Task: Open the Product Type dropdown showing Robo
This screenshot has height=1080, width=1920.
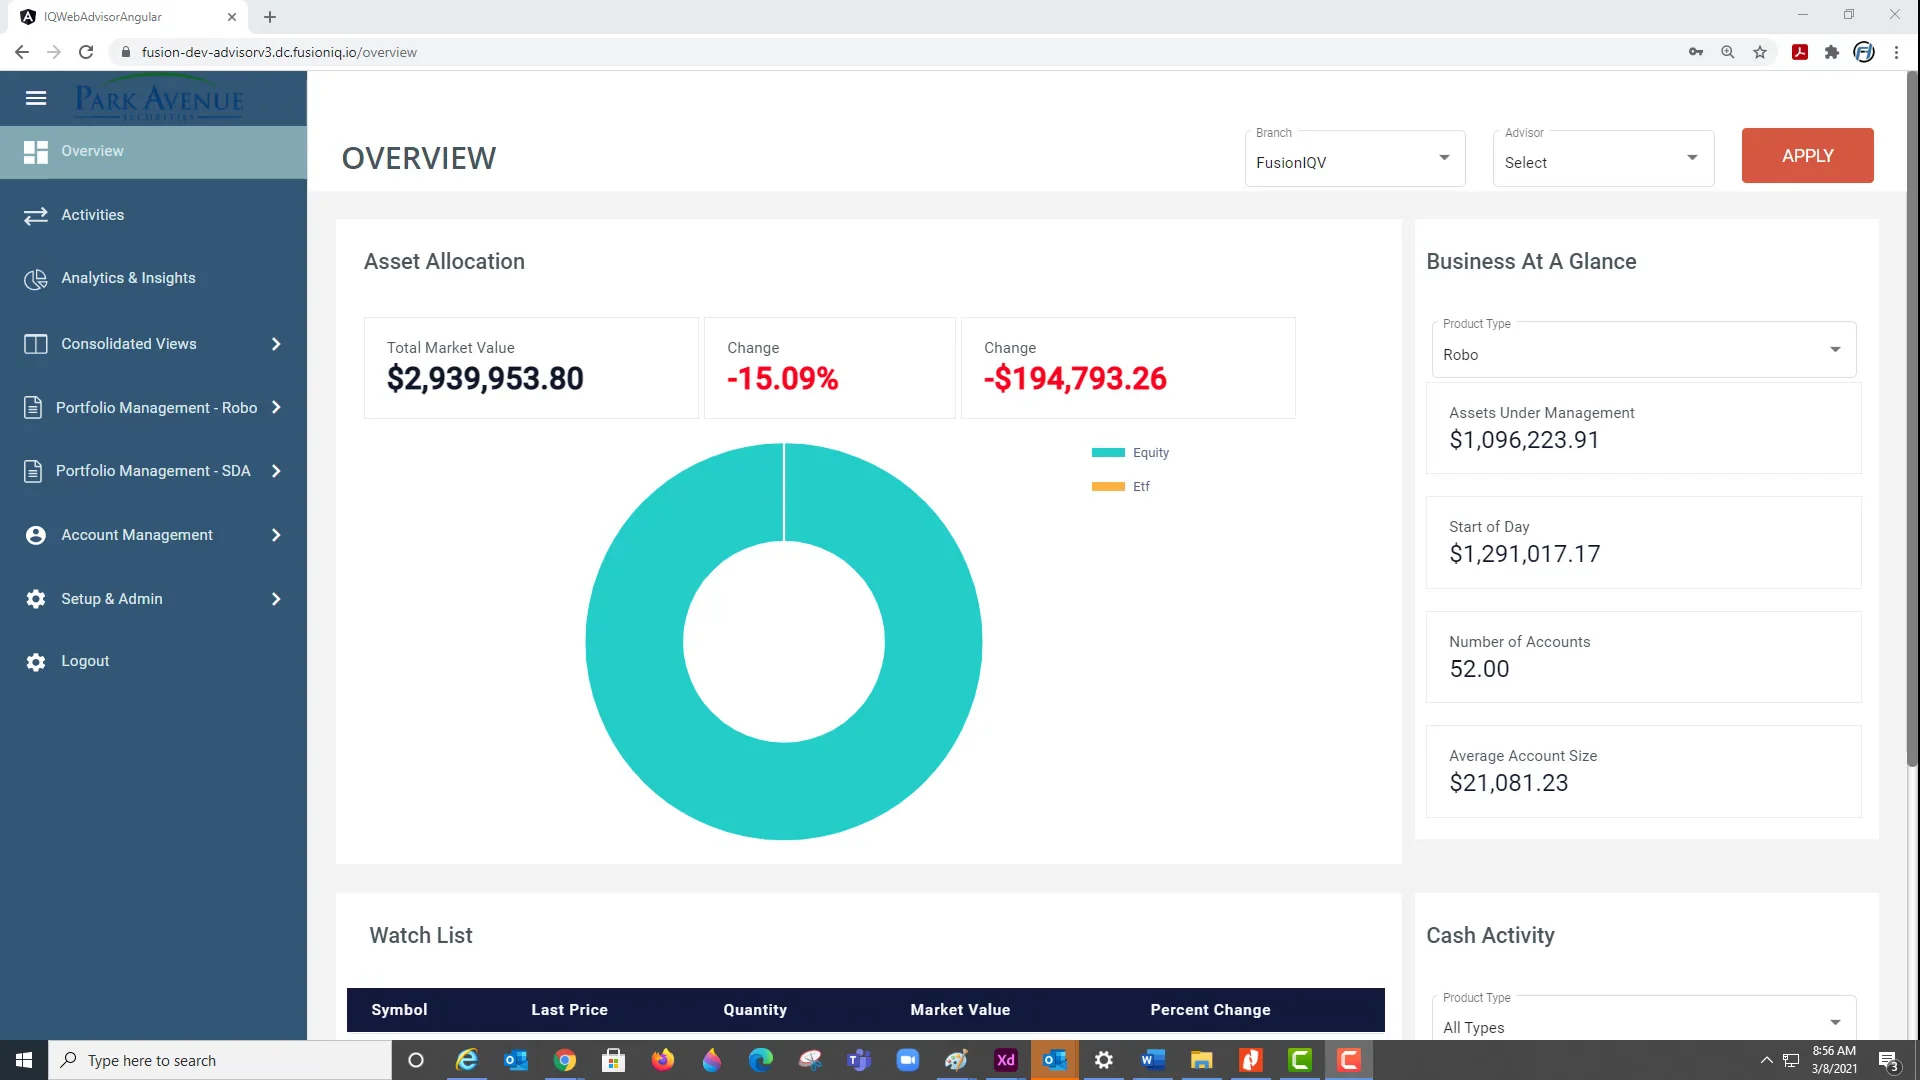Action: tap(1643, 350)
